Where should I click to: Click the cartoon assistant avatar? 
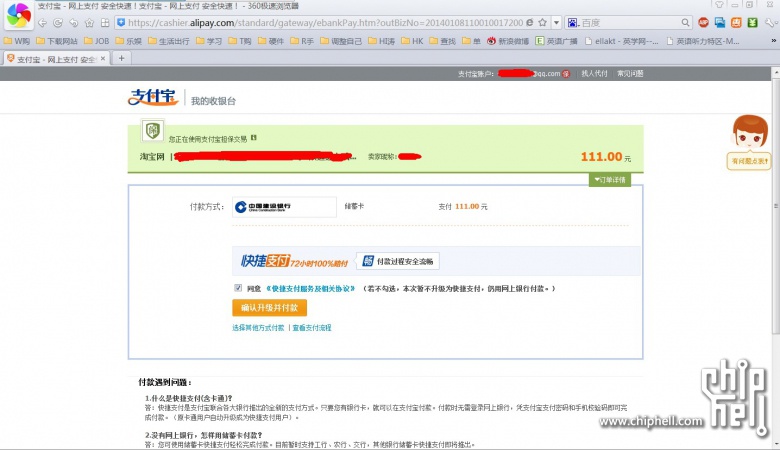(x=750, y=132)
